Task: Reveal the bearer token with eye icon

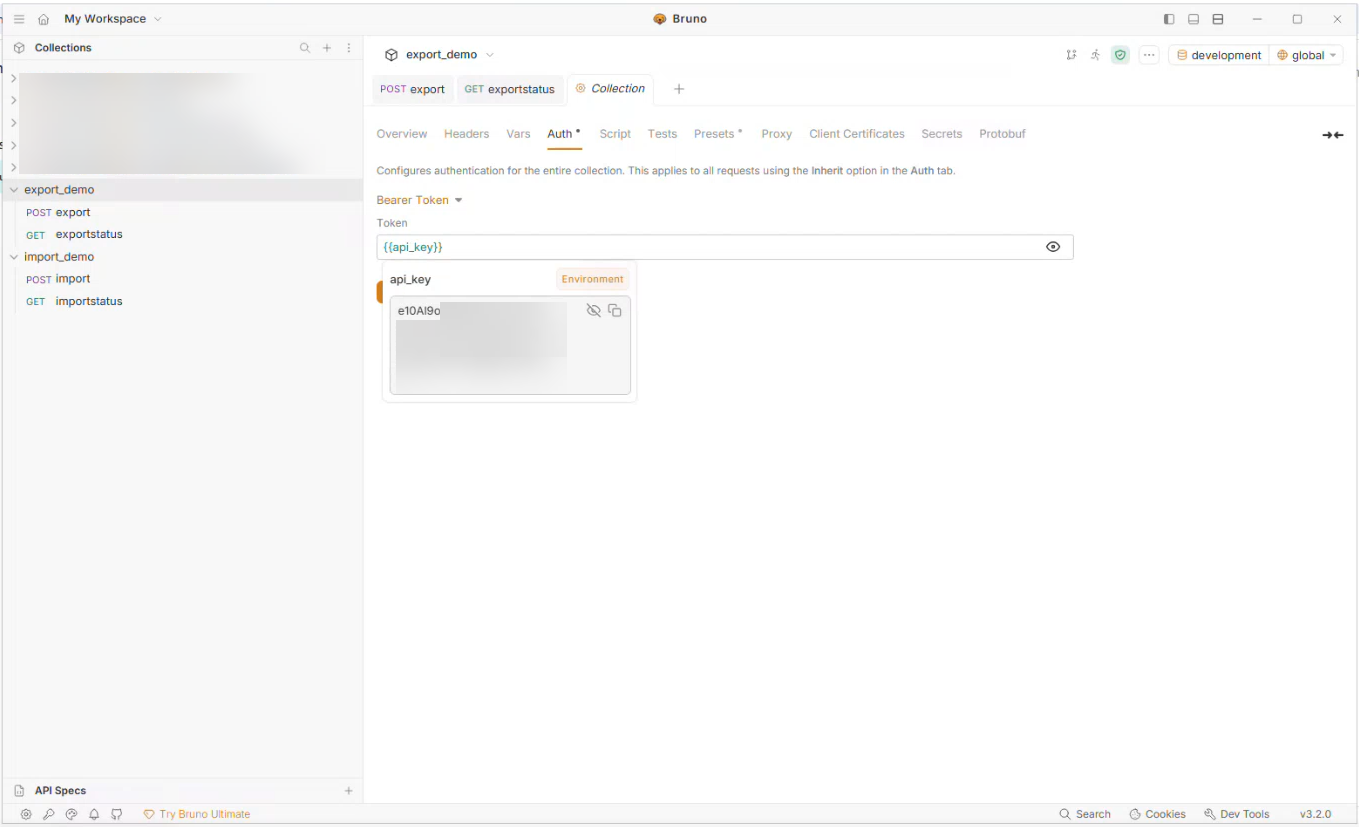Action: (1053, 247)
